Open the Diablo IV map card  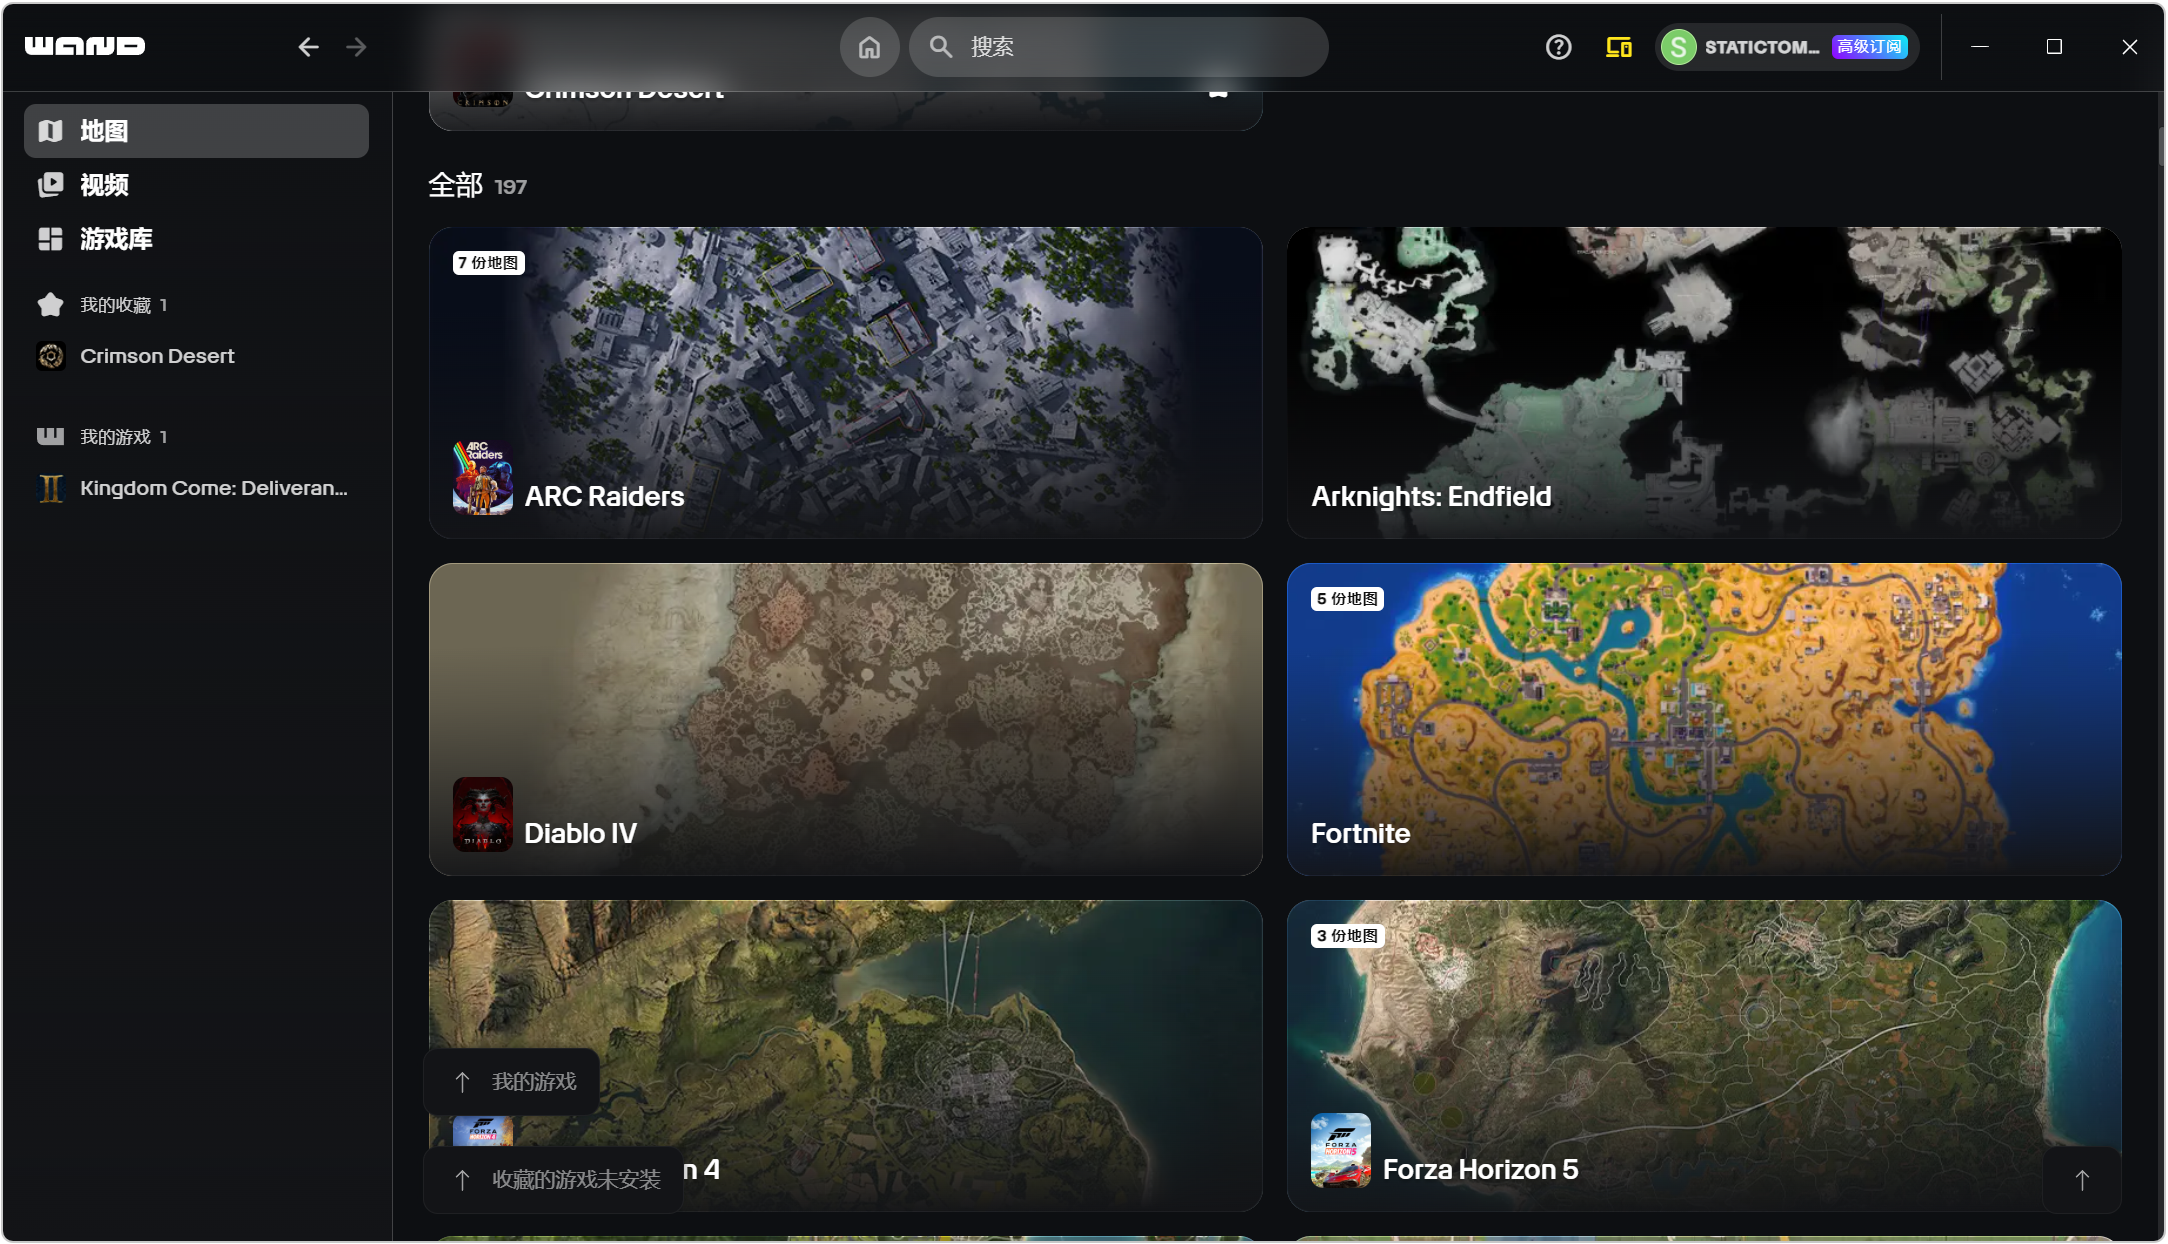(846, 719)
